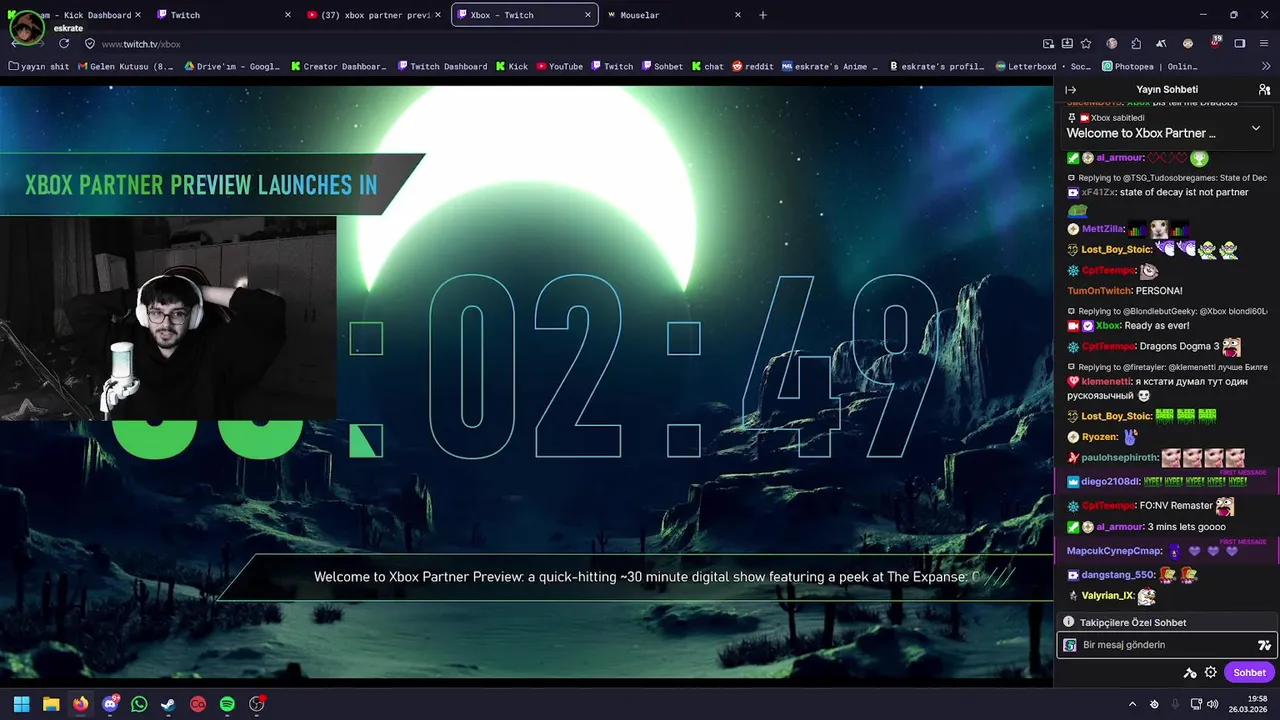Open volume control in system tray
The height and width of the screenshot is (720, 1280).
pos(1213,704)
